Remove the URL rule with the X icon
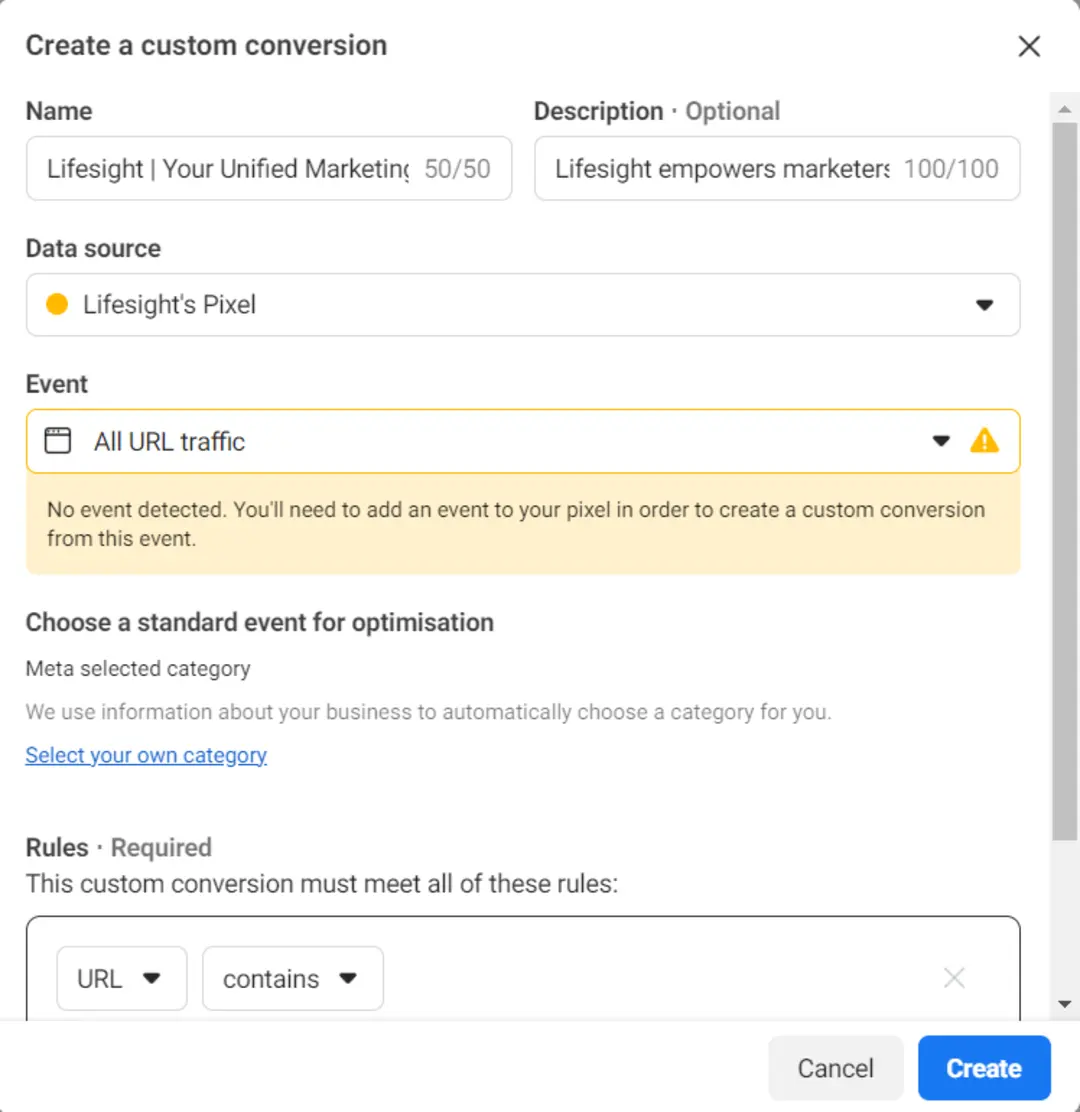Image resolution: width=1080 pixels, height=1112 pixels. pyautogui.click(x=954, y=978)
